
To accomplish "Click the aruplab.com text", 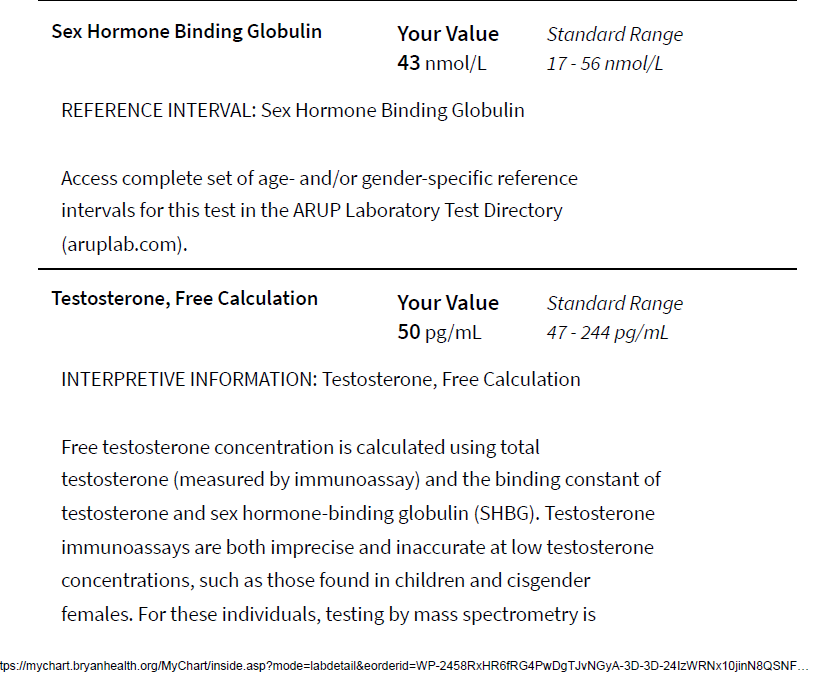I will [x=124, y=244].
